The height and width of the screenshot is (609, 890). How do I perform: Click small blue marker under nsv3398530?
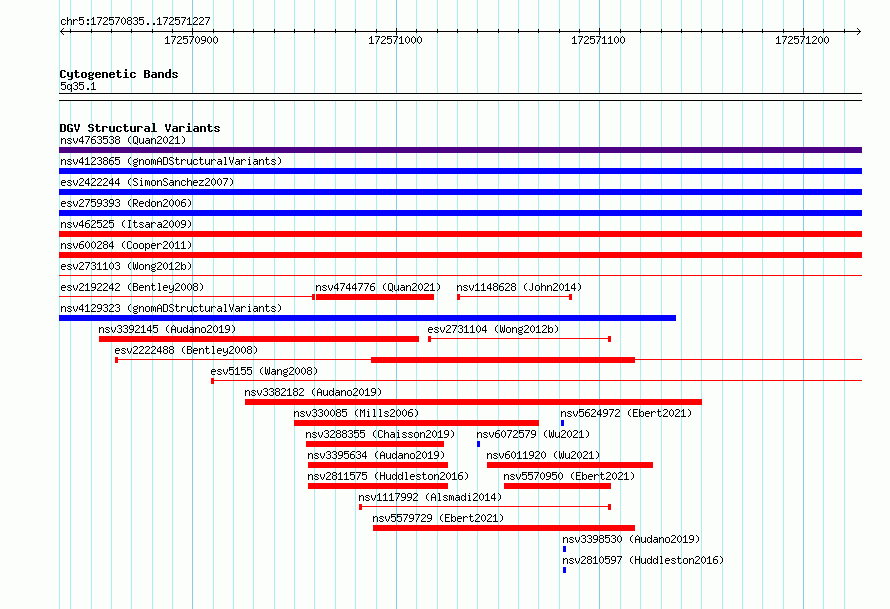click(x=564, y=549)
